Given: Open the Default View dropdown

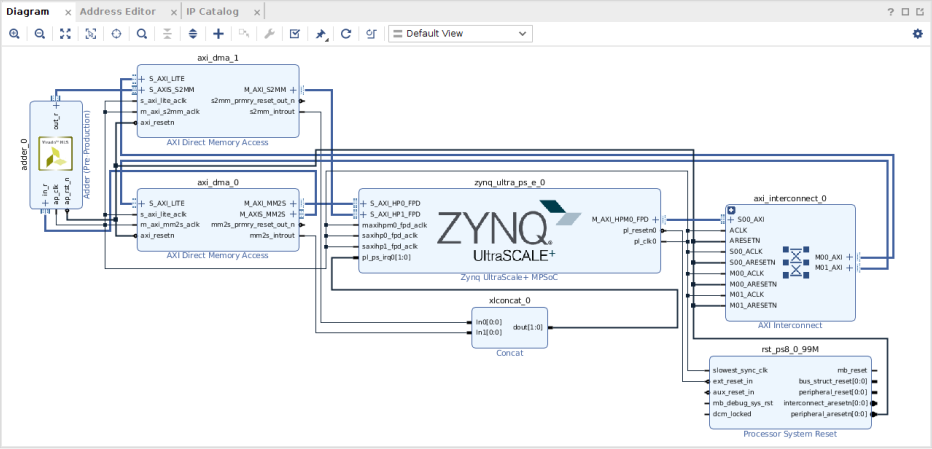Looking at the screenshot, I should click(460, 34).
